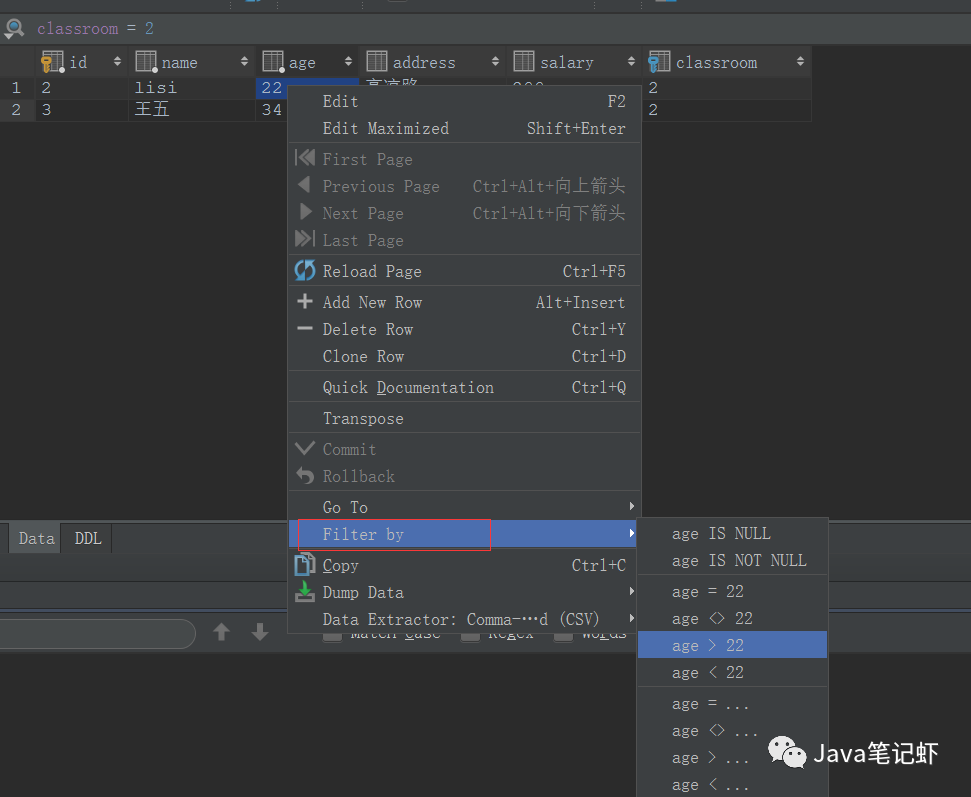The width and height of the screenshot is (971, 797).
Task: Click the address column table icon
Action: pyautogui.click(x=377, y=62)
